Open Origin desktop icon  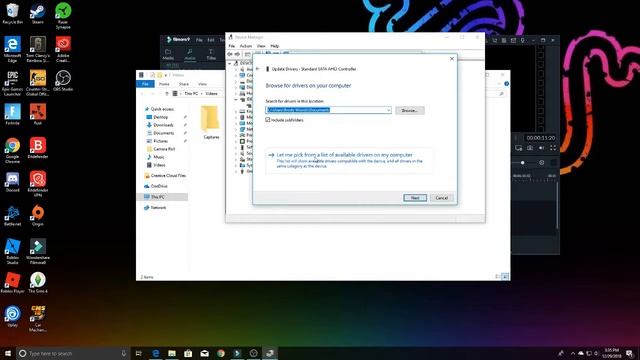pos(38,216)
